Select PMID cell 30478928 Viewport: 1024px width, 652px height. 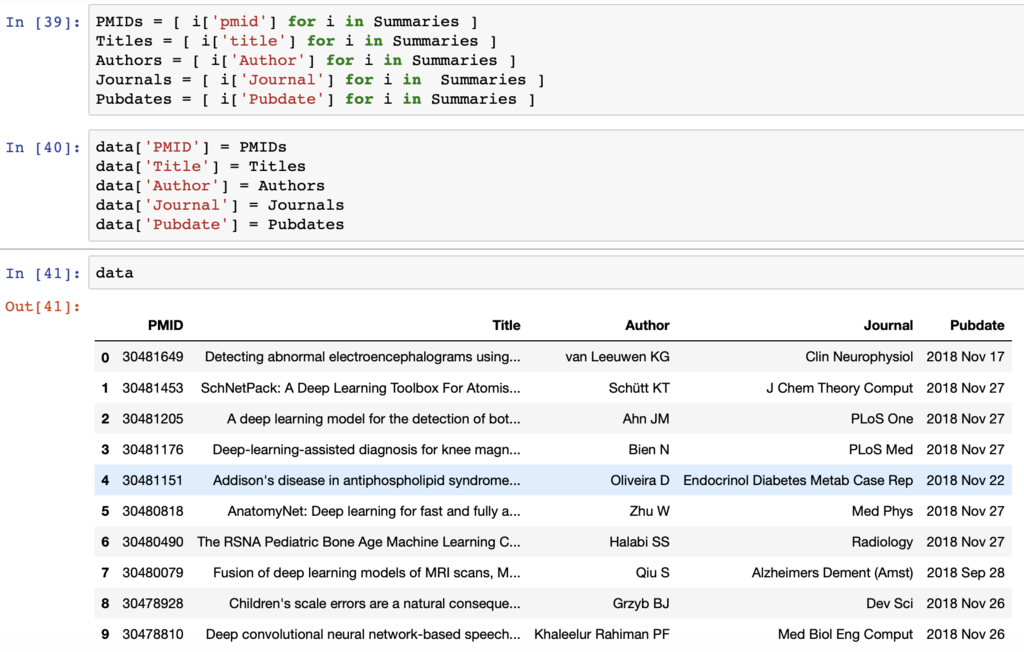pyautogui.click(x=153, y=603)
